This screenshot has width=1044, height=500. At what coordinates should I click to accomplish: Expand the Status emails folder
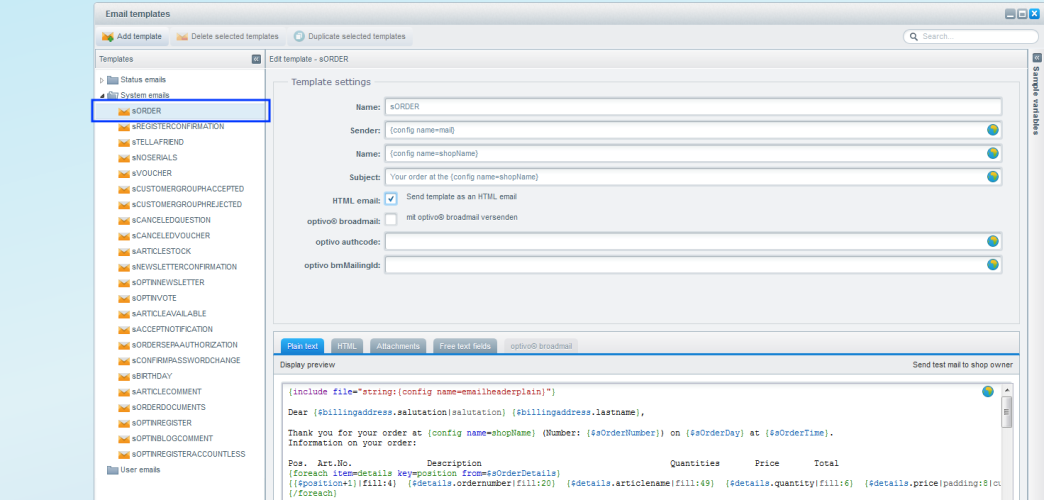click(x=102, y=80)
